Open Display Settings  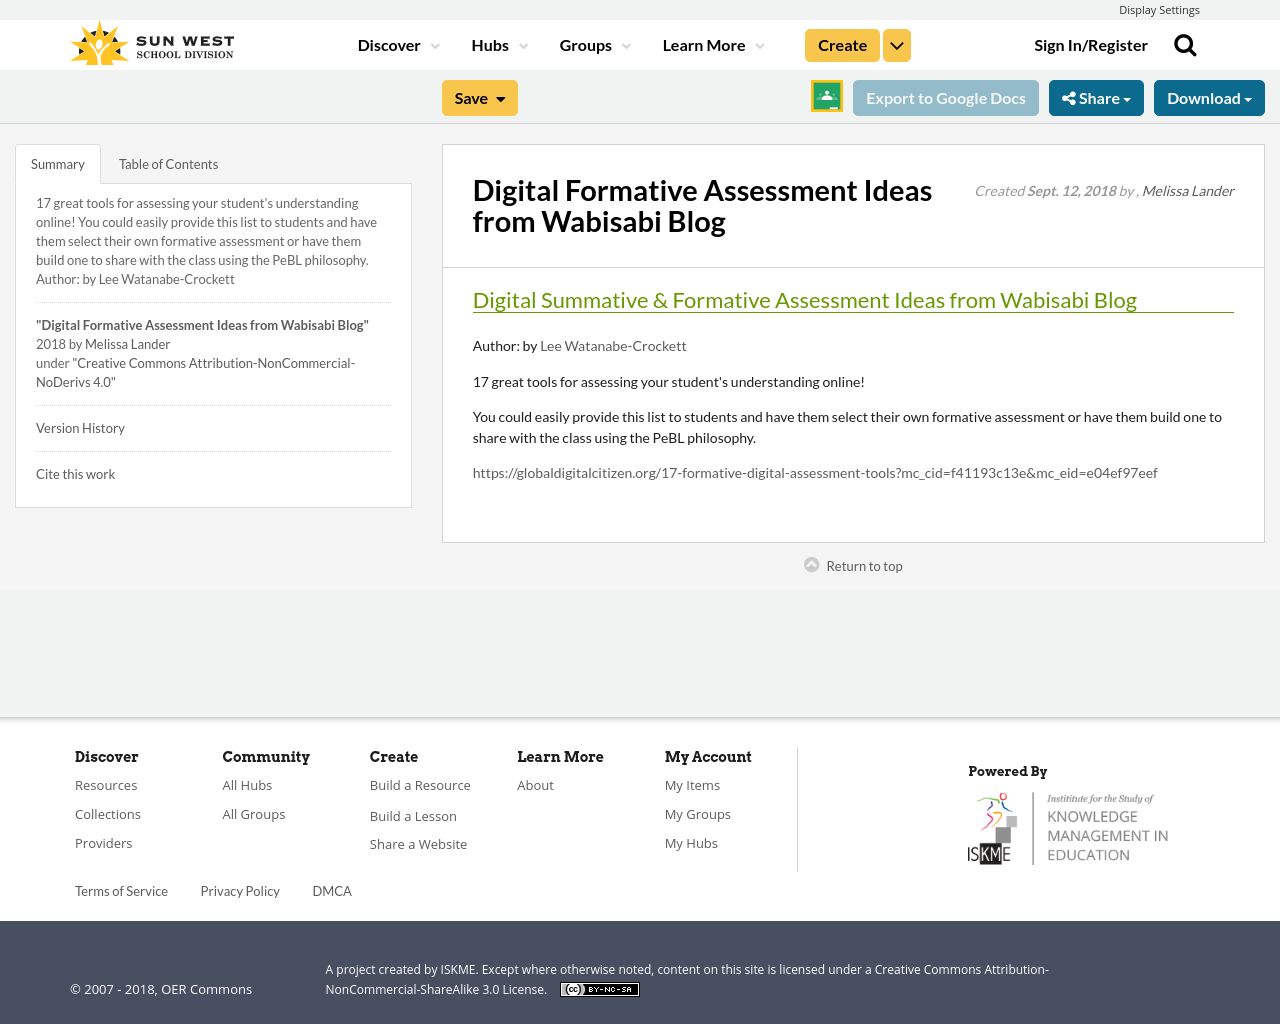pos(1159,9)
